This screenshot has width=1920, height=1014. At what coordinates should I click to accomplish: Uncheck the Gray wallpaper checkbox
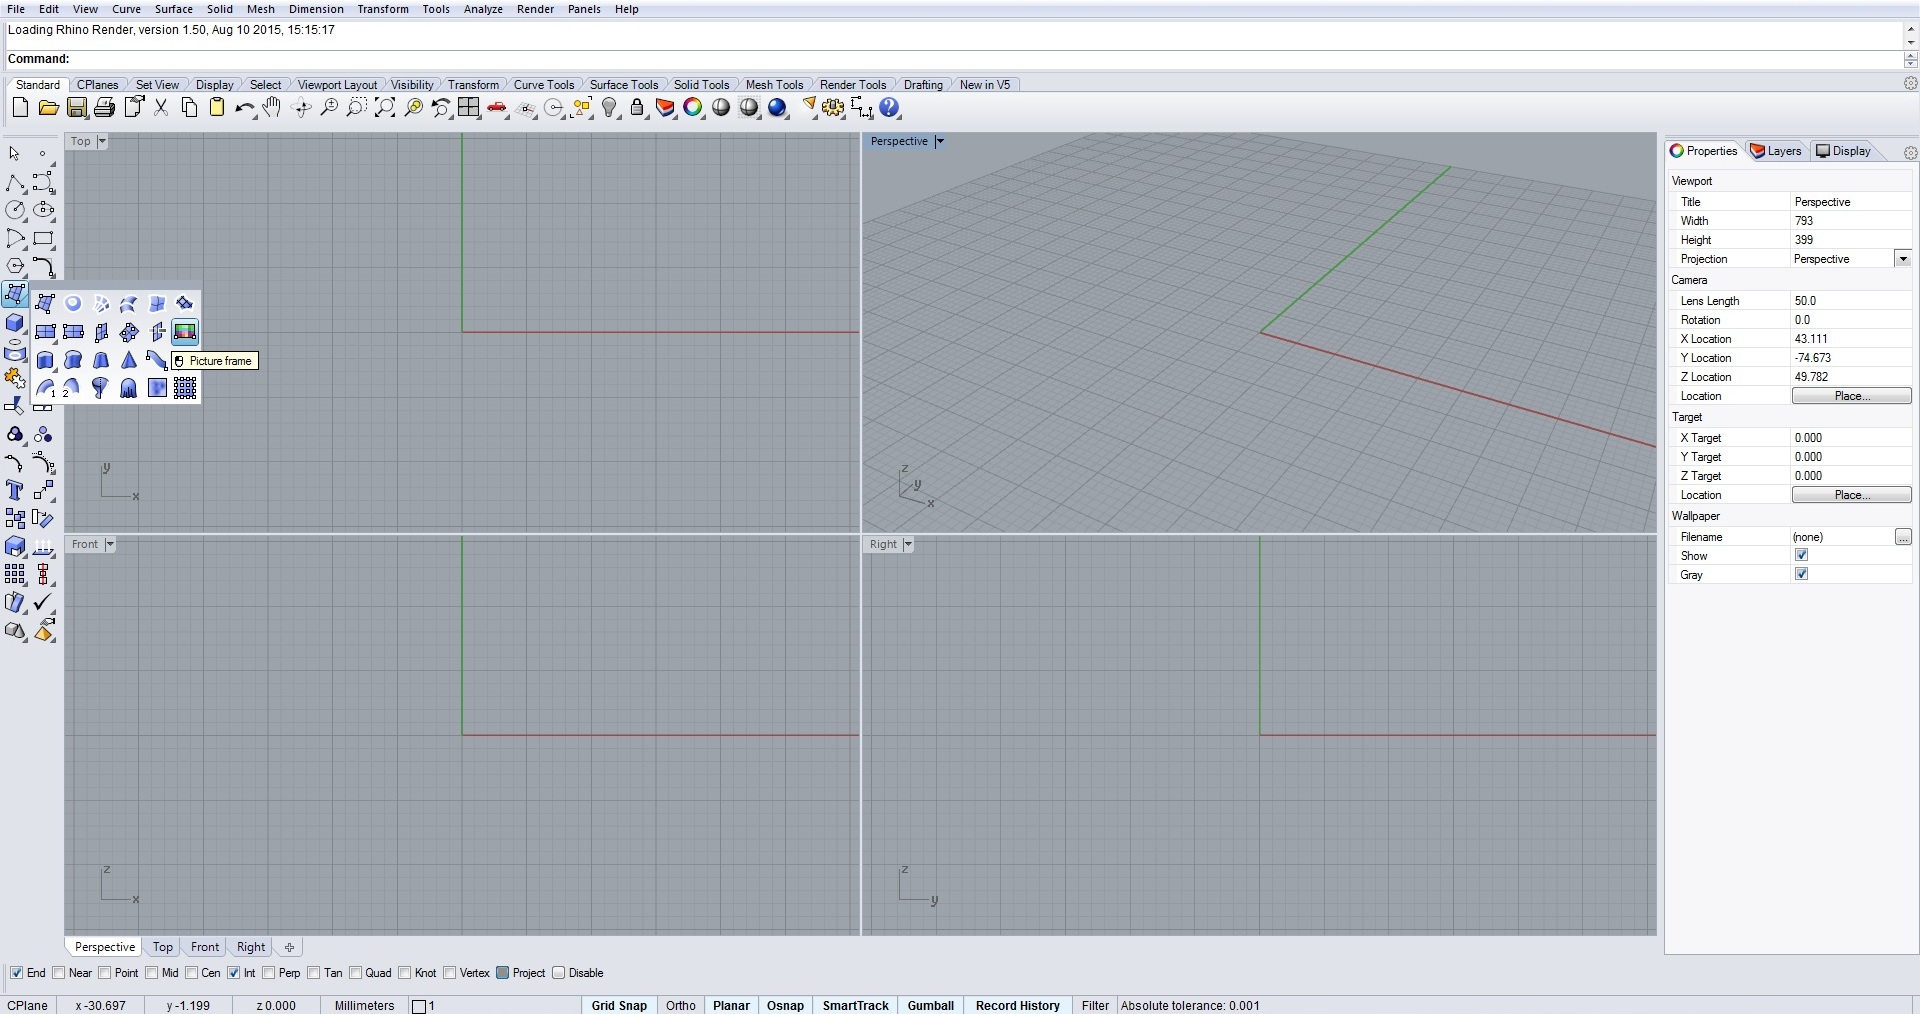pos(1801,574)
